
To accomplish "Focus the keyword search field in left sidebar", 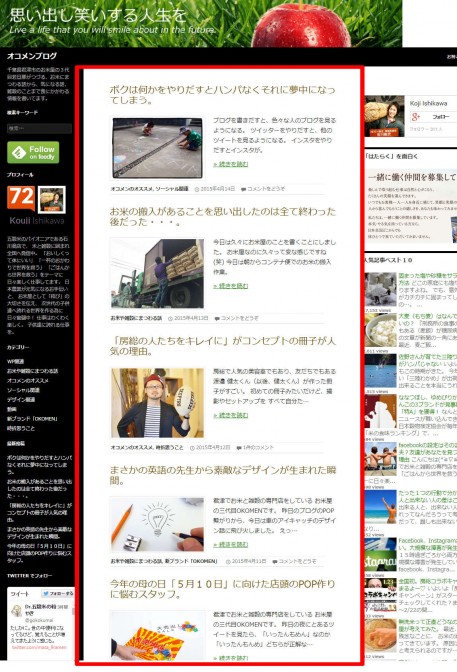I will (39, 128).
